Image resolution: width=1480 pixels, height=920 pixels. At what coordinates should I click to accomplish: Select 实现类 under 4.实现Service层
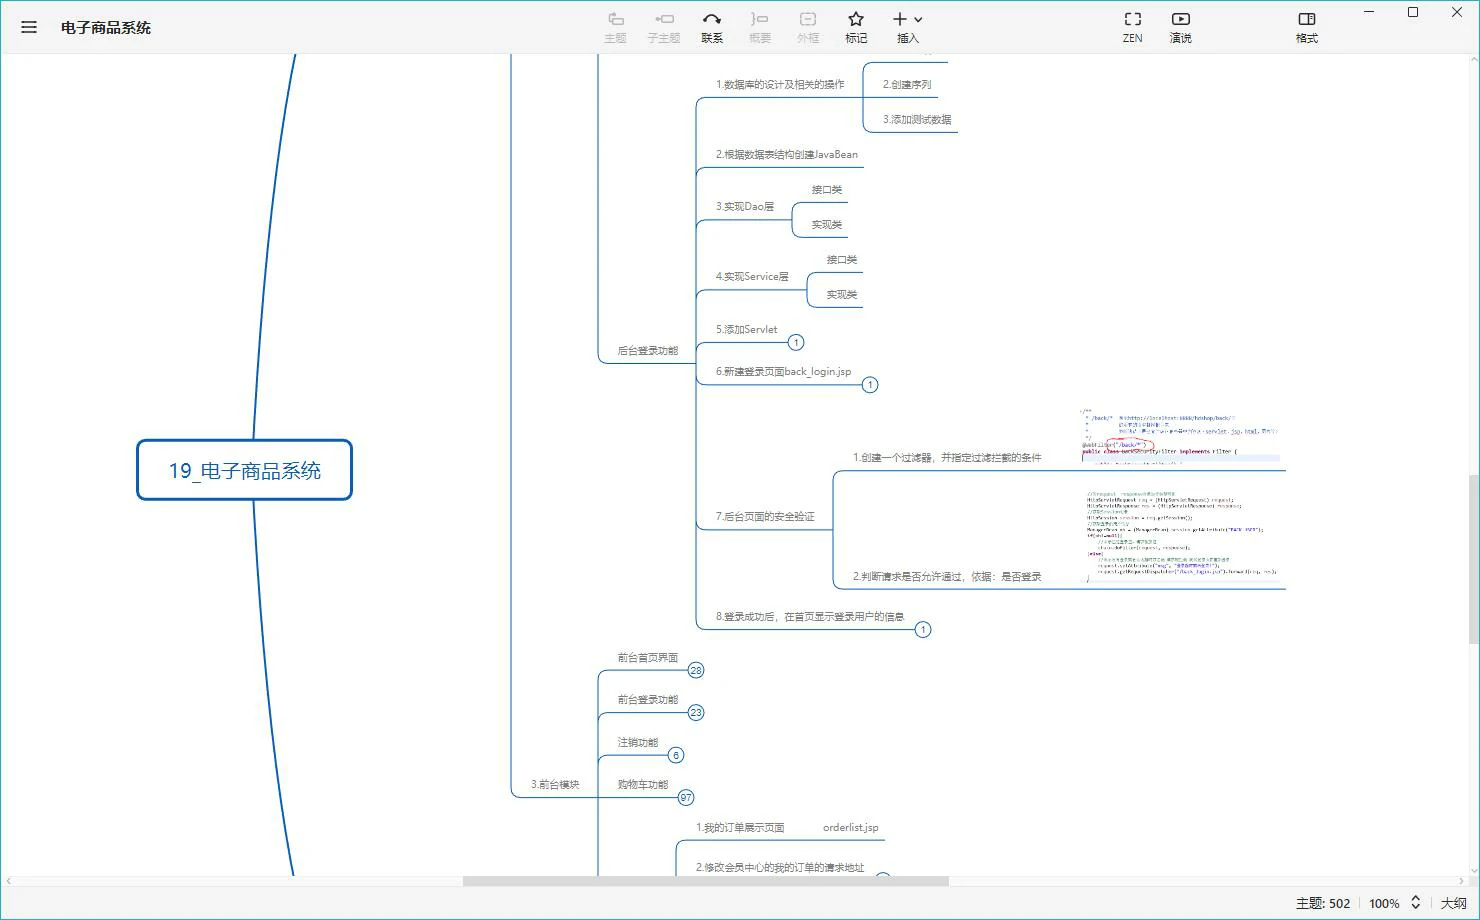tap(842, 295)
